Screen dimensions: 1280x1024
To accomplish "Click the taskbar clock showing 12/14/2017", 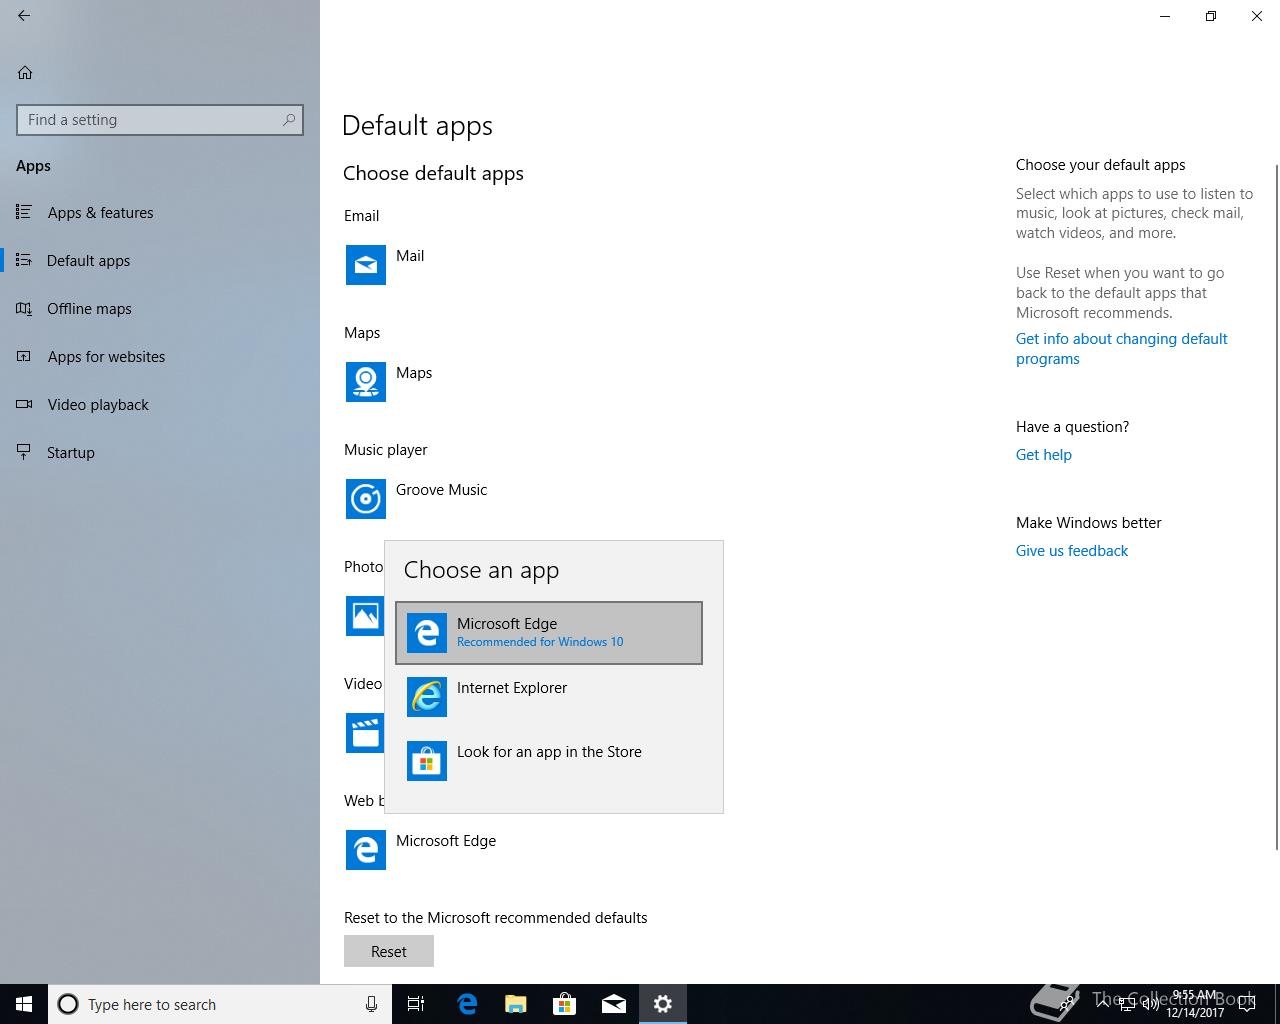I will pos(1194,1004).
